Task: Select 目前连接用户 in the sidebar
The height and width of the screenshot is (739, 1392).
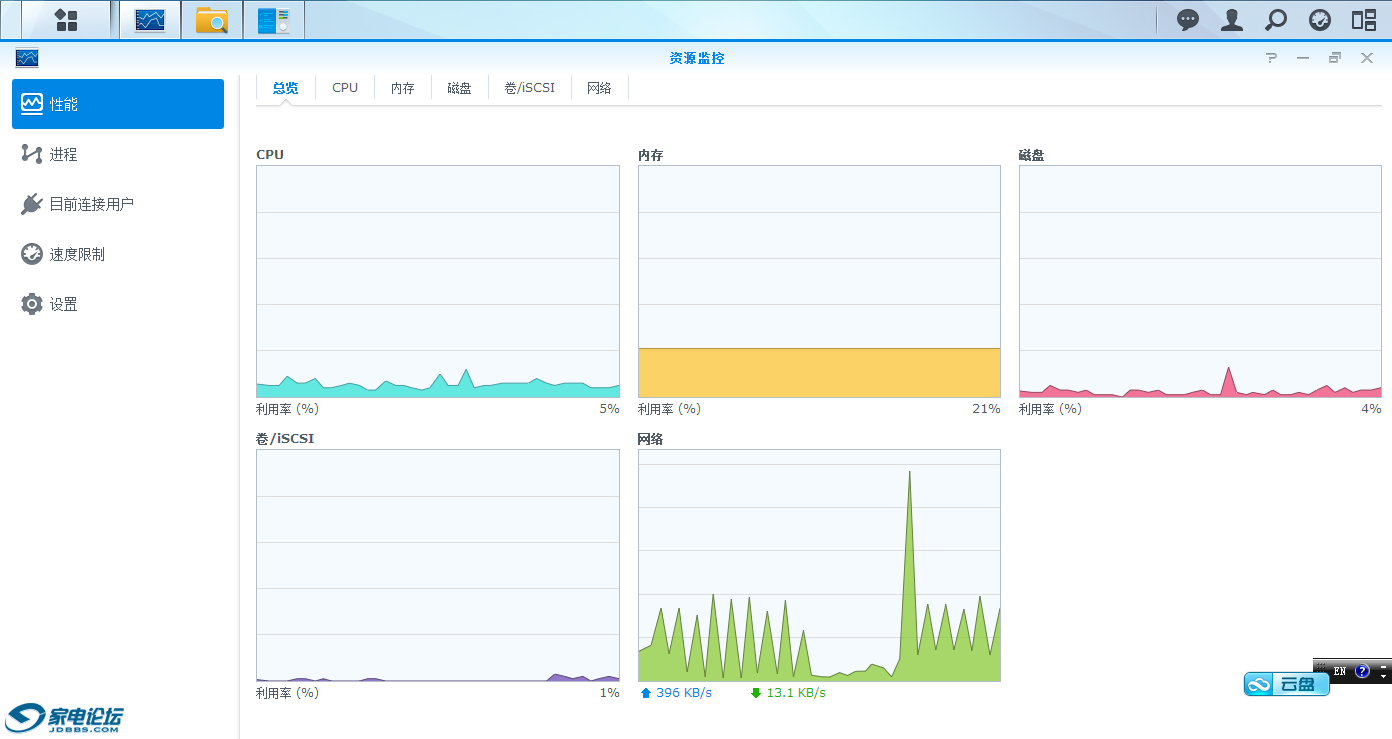Action: pyautogui.click(x=118, y=204)
